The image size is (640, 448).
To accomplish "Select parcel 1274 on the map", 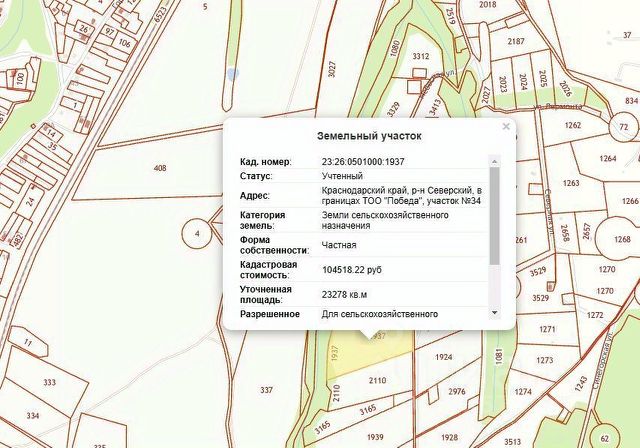I will [x=523, y=392].
